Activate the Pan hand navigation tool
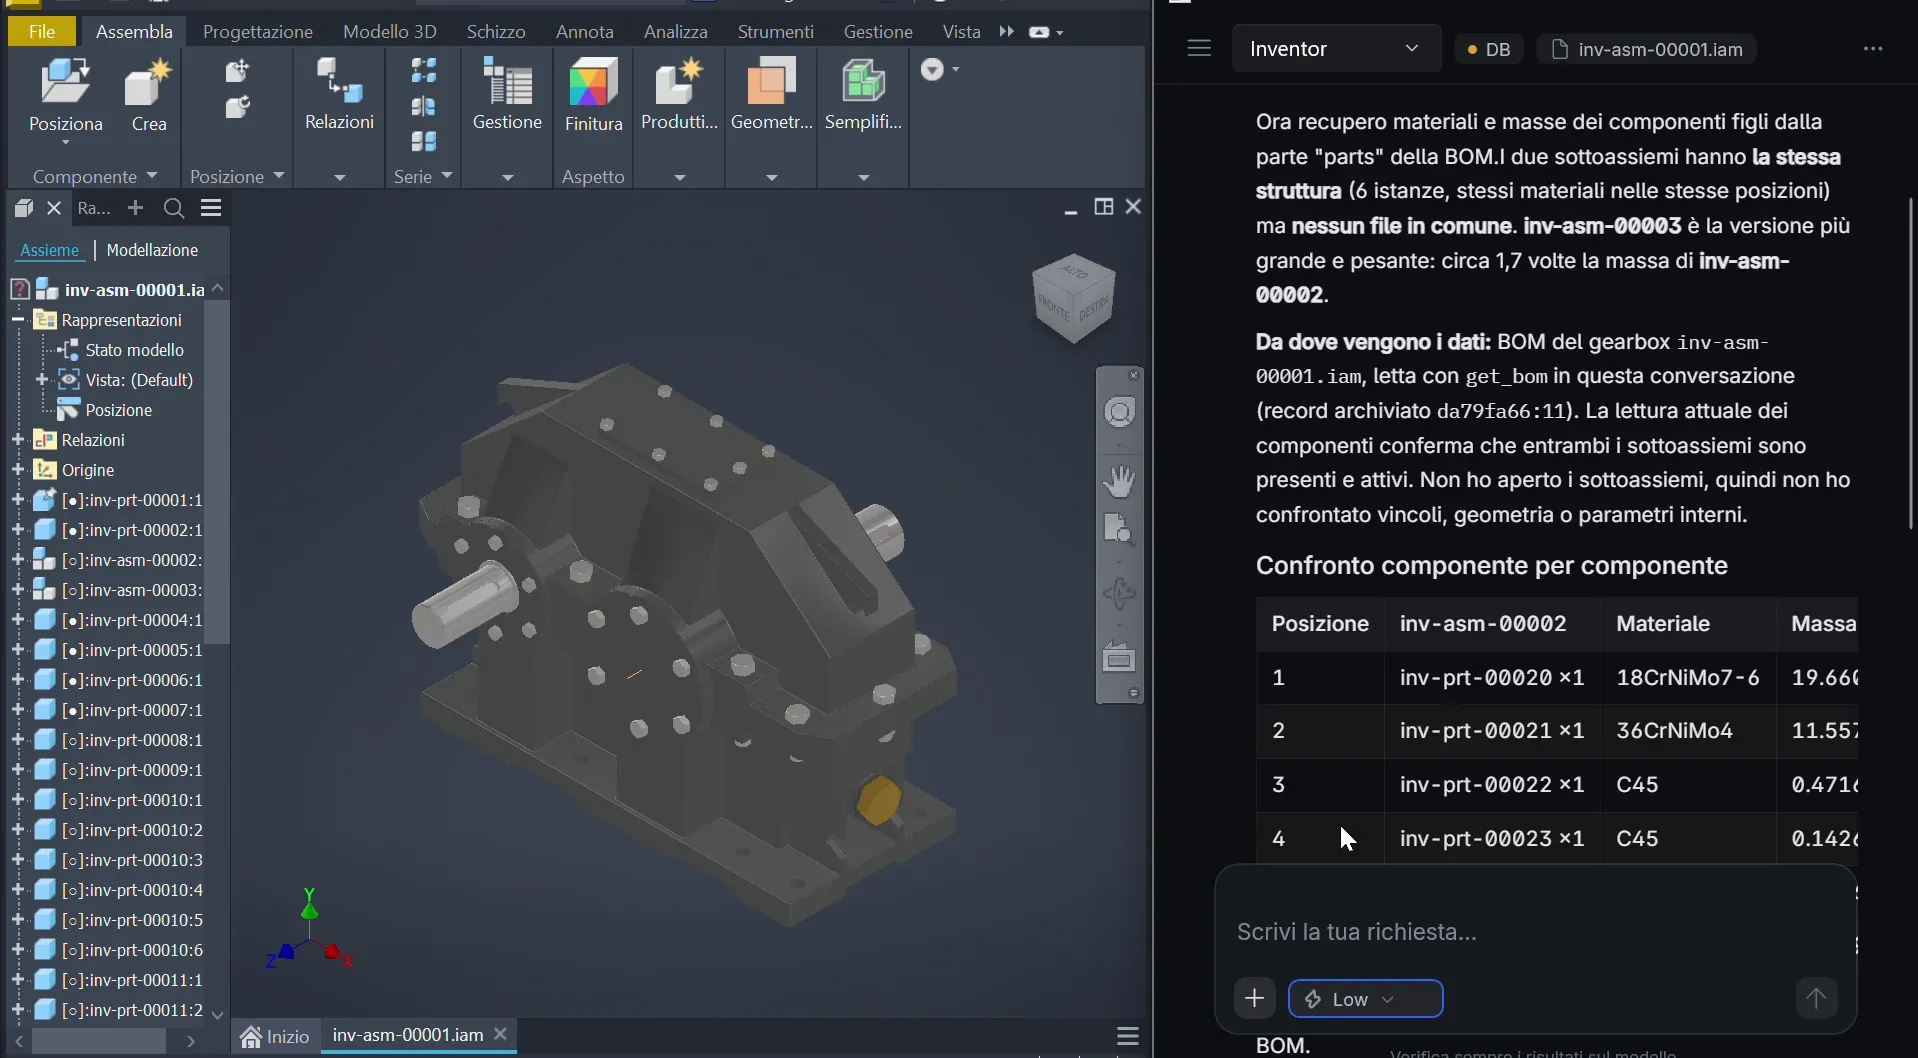 [1119, 481]
